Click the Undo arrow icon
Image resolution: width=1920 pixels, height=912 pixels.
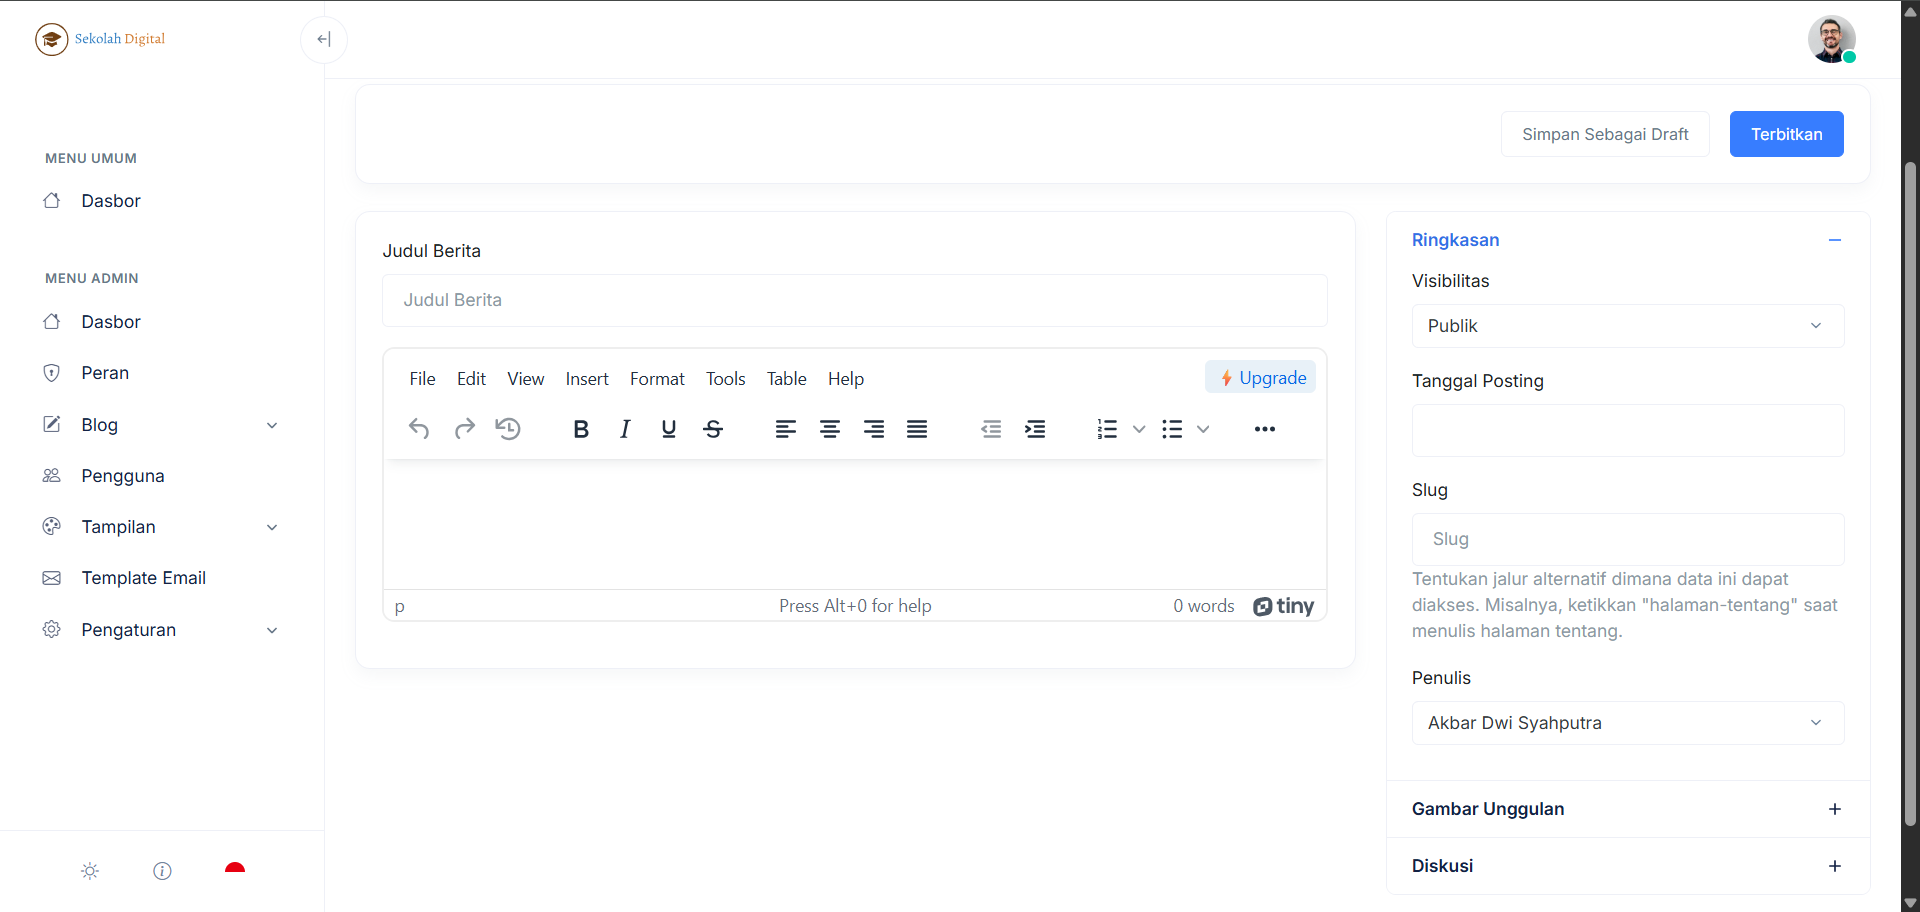pyautogui.click(x=419, y=429)
